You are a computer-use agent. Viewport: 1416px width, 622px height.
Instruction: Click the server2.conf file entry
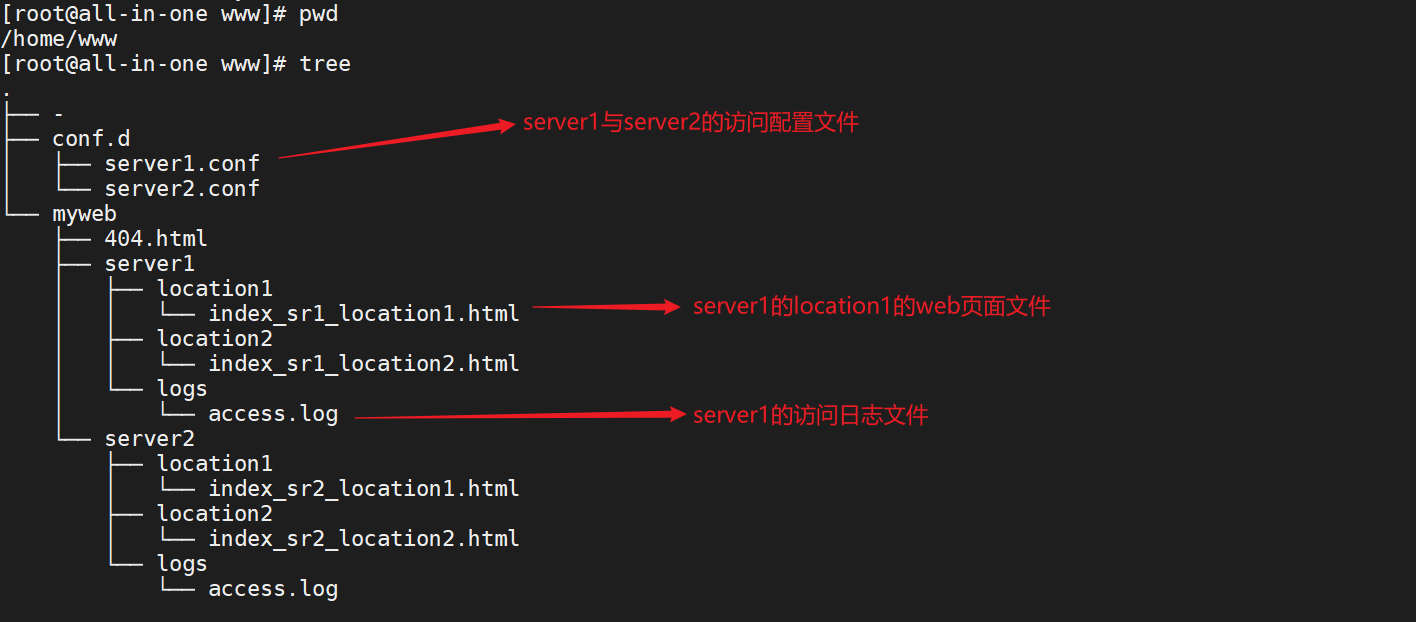[181, 188]
